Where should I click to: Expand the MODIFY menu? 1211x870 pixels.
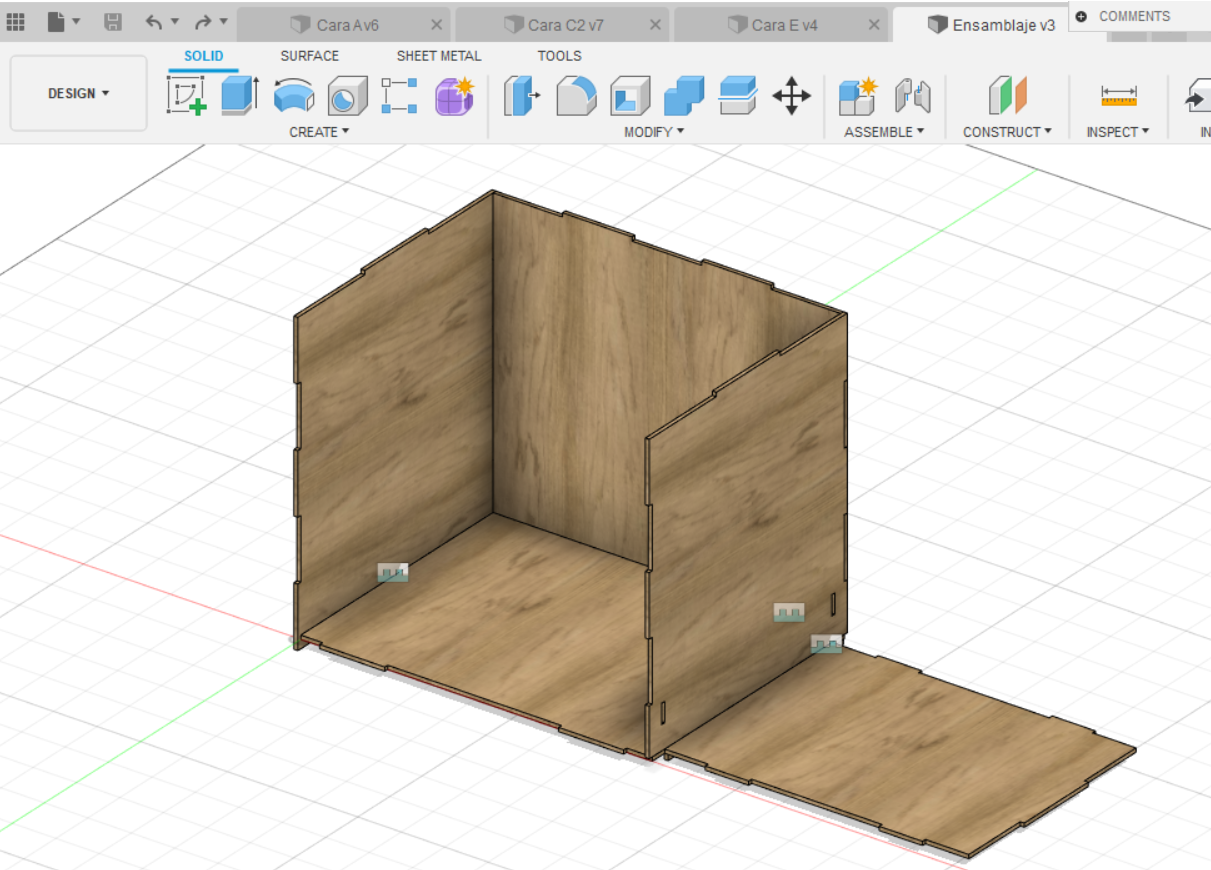click(654, 132)
